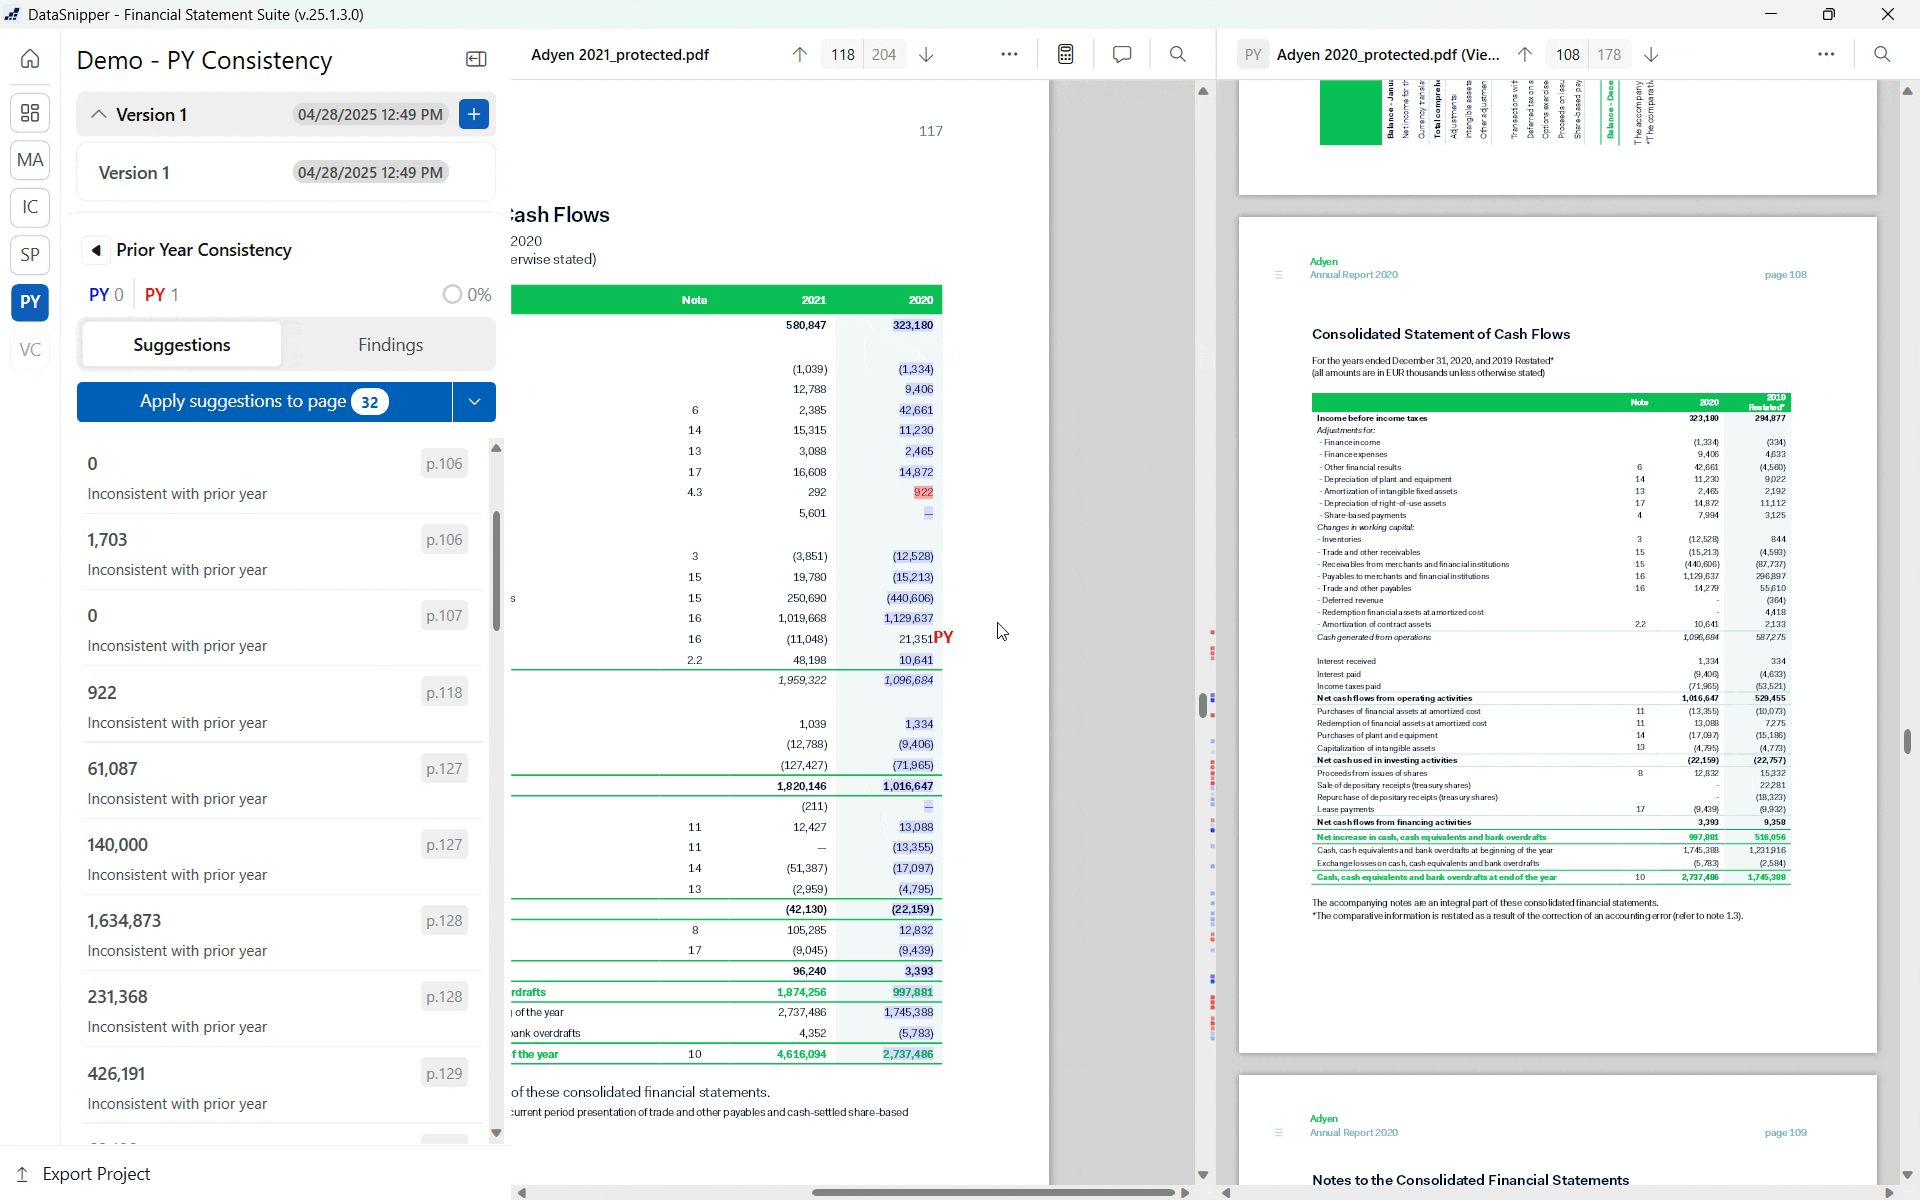
Task: Go back from Prior Year Consistency
Action: [x=96, y=250]
